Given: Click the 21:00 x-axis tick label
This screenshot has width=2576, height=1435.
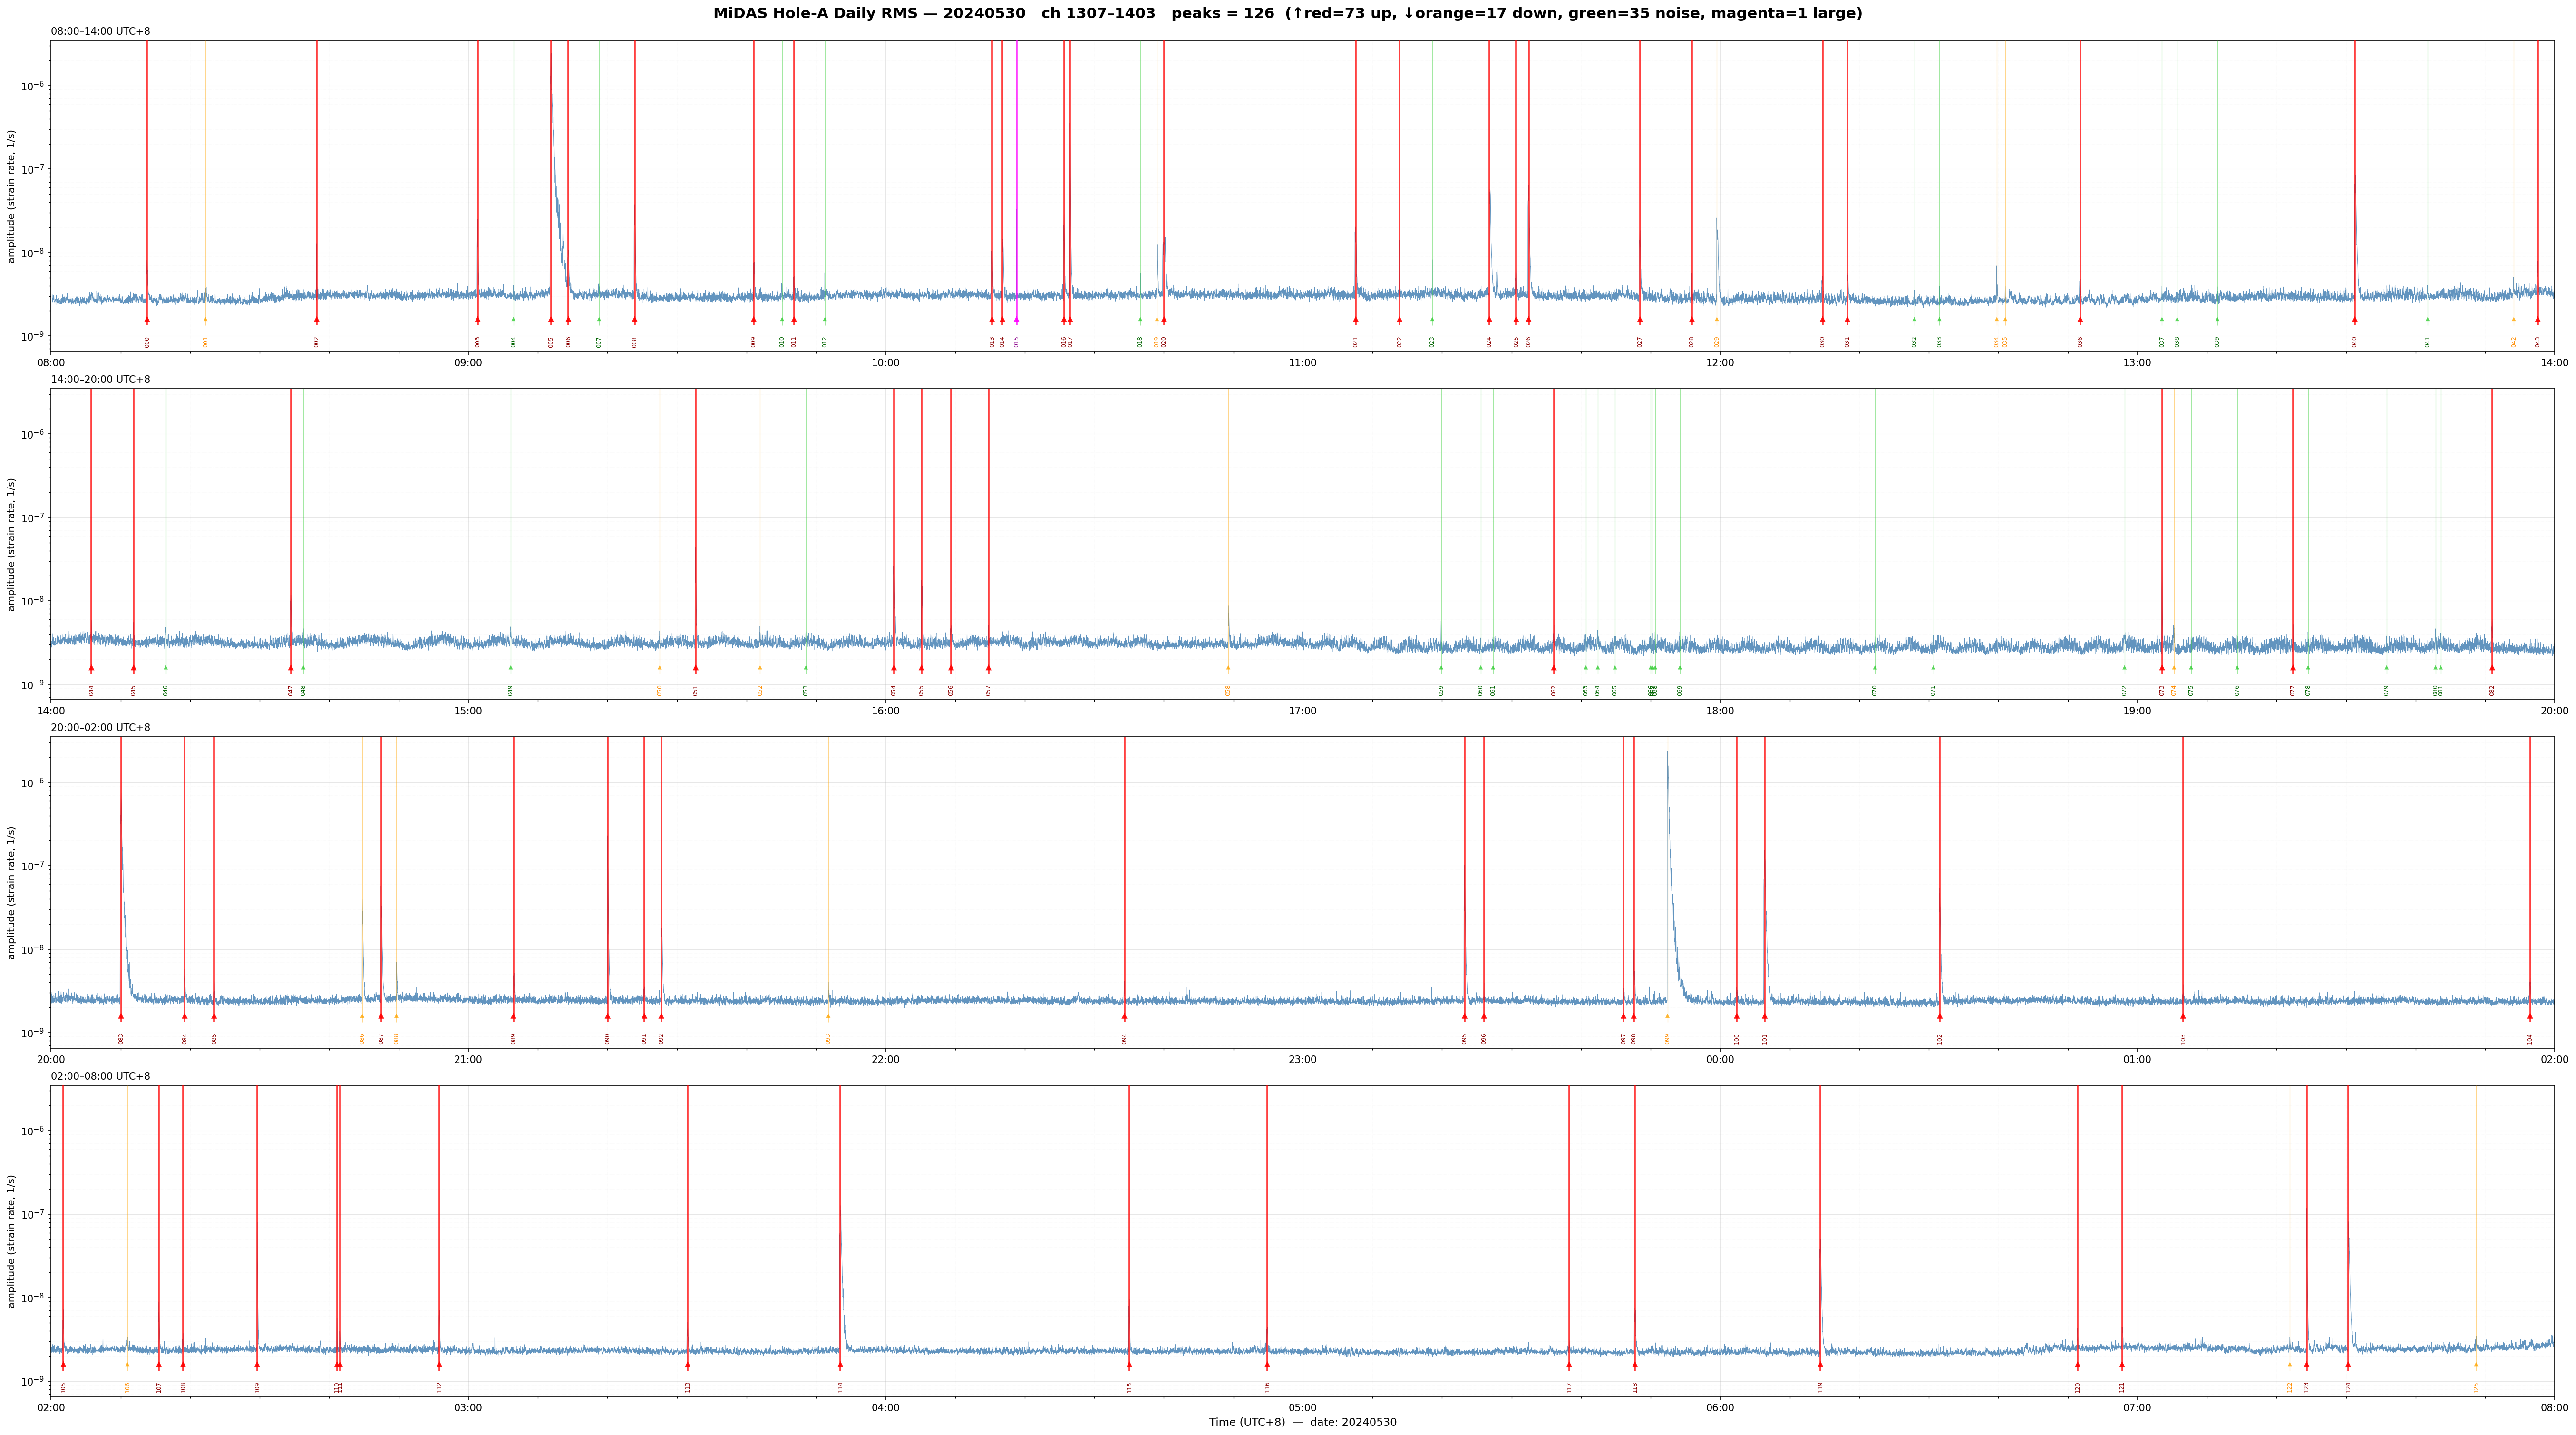Looking at the screenshot, I should 468,1060.
